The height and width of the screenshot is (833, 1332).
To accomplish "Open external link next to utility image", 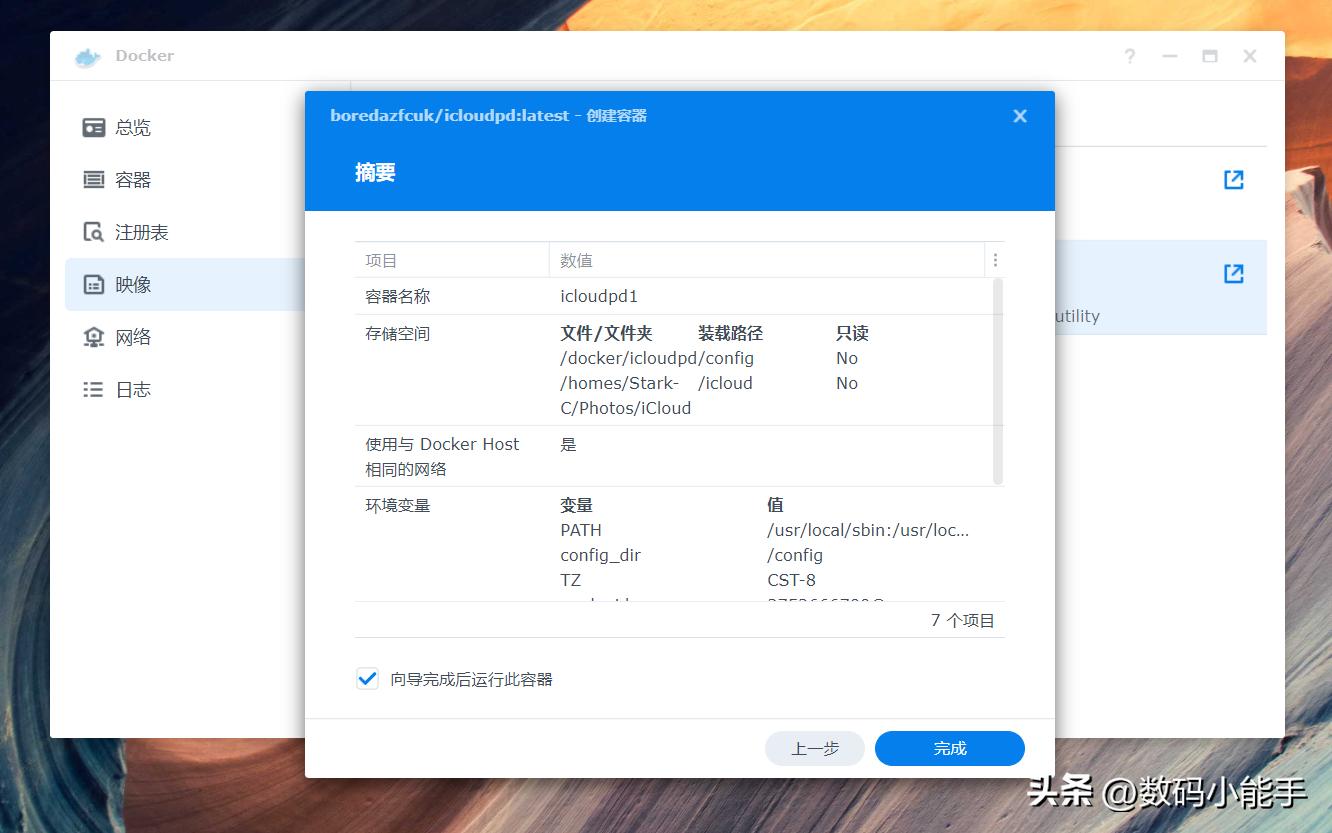I will tap(1233, 273).
